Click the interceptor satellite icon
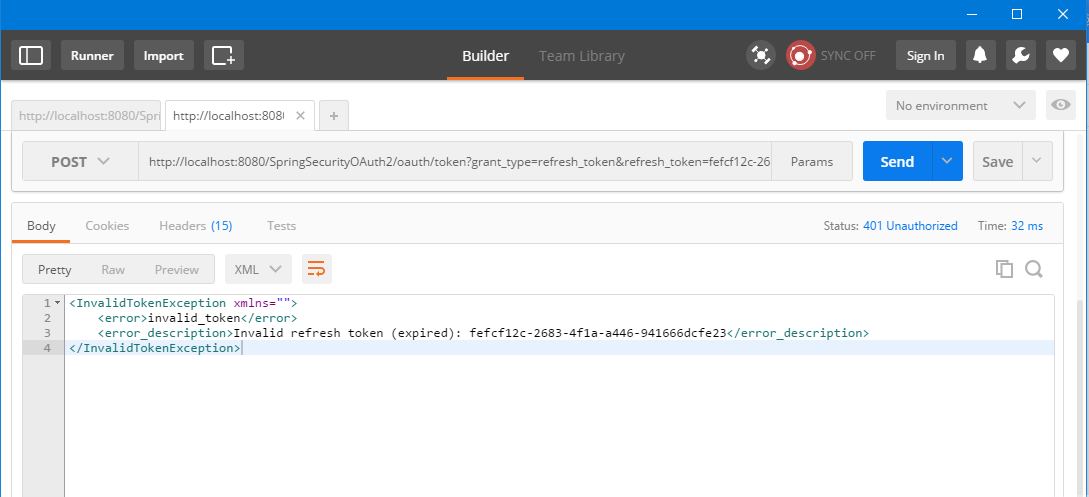Viewport: 1089px width, 497px height. click(760, 56)
